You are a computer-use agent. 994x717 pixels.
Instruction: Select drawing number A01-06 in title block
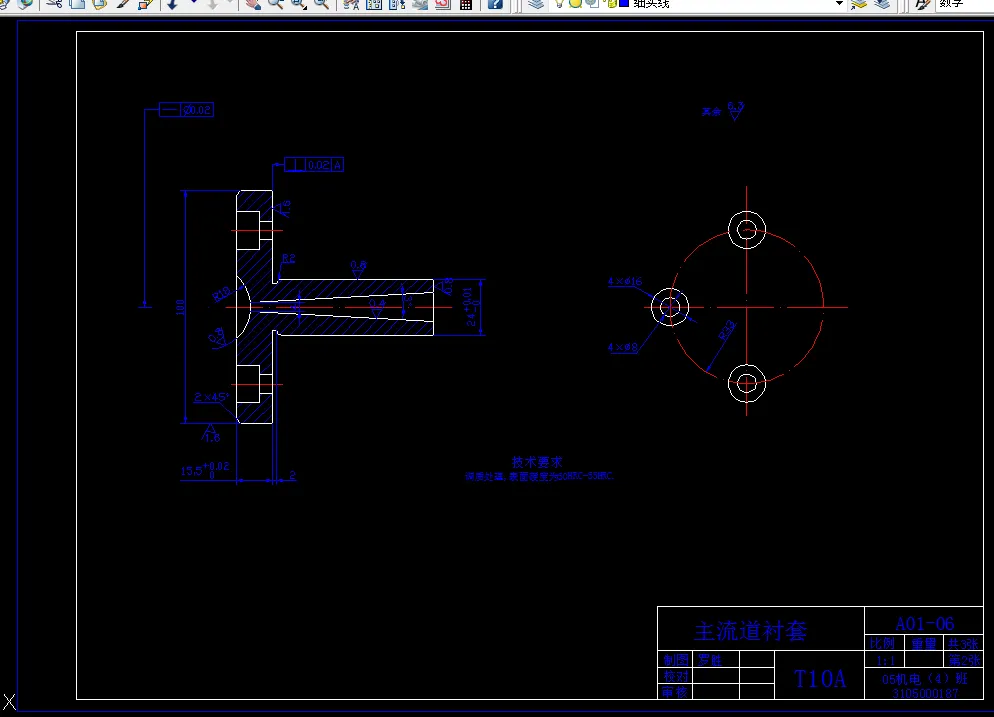coord(924,624)
